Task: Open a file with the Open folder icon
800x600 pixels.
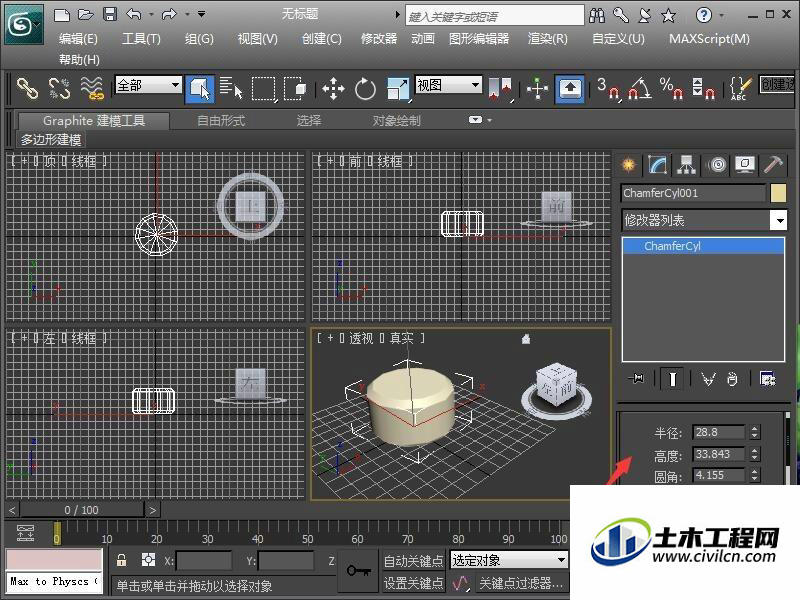Action: tap(85, 15)
